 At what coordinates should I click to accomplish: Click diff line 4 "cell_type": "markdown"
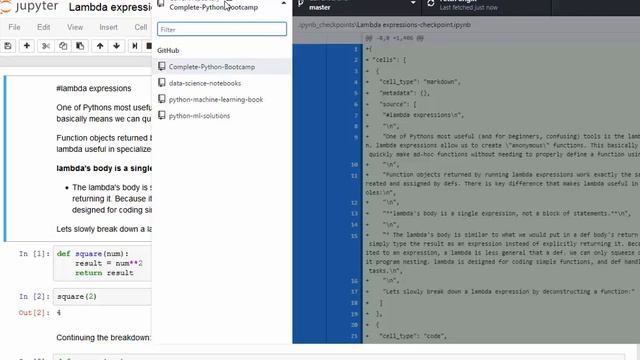(420, 82)
